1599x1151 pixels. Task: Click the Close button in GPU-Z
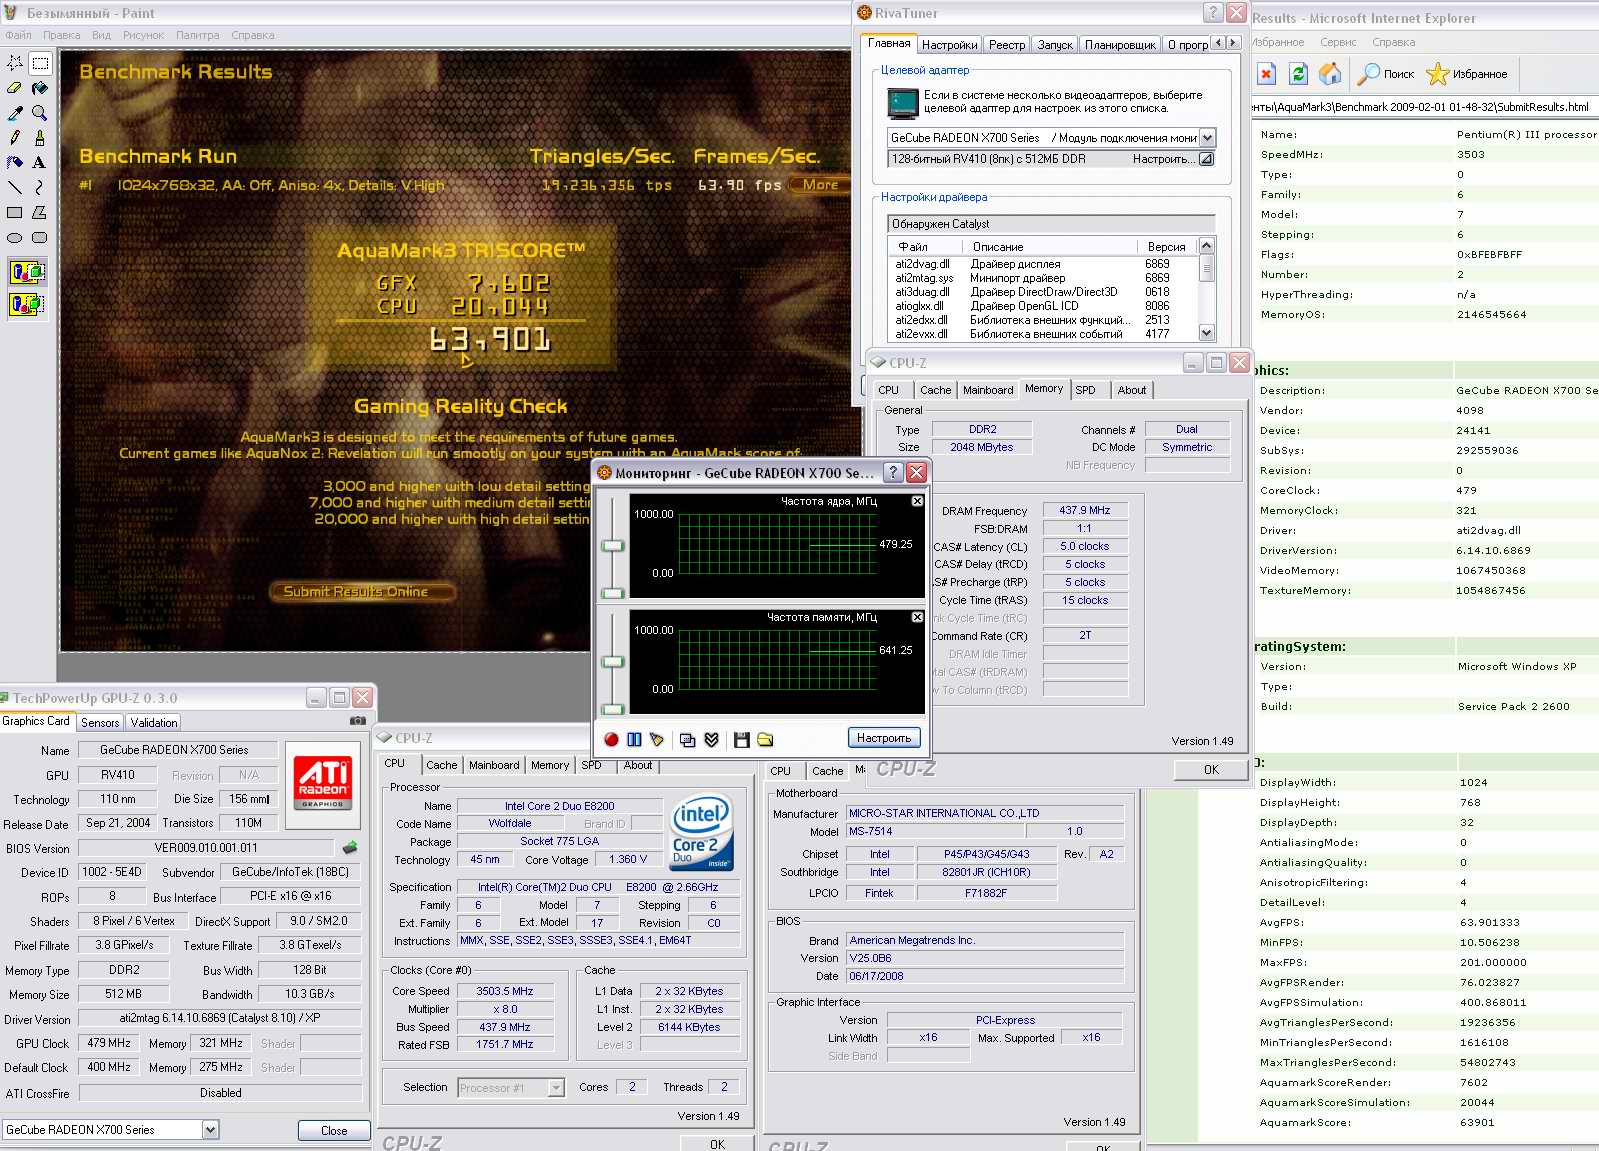pyautogui.click(x=334, y=1130)
